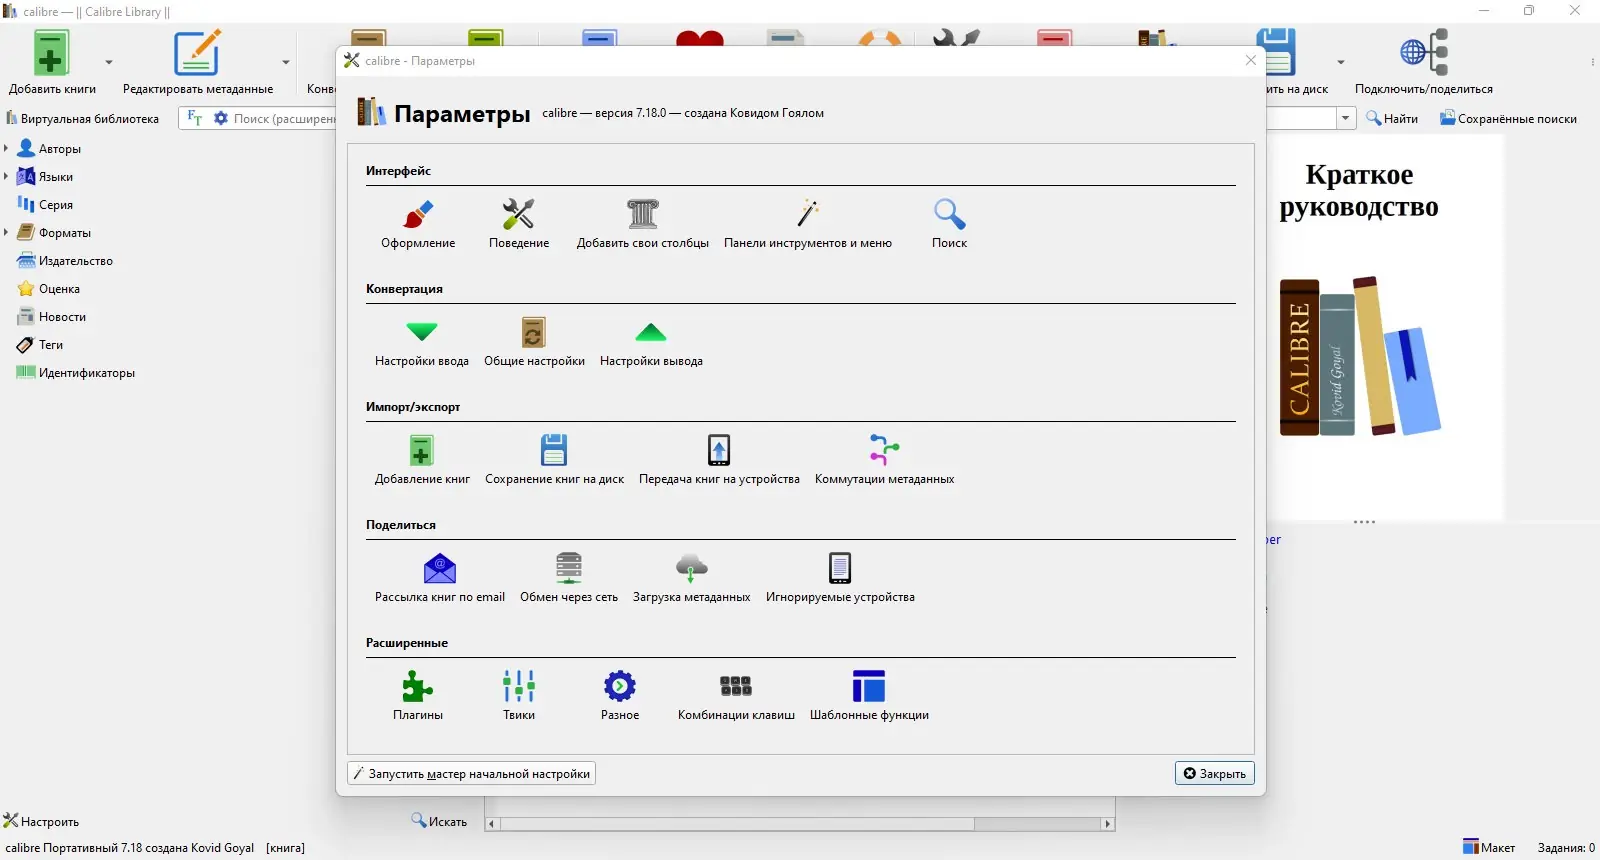The image size is (1600, 860).
Task: Click the Найти search button
Action: (1392, 118)
